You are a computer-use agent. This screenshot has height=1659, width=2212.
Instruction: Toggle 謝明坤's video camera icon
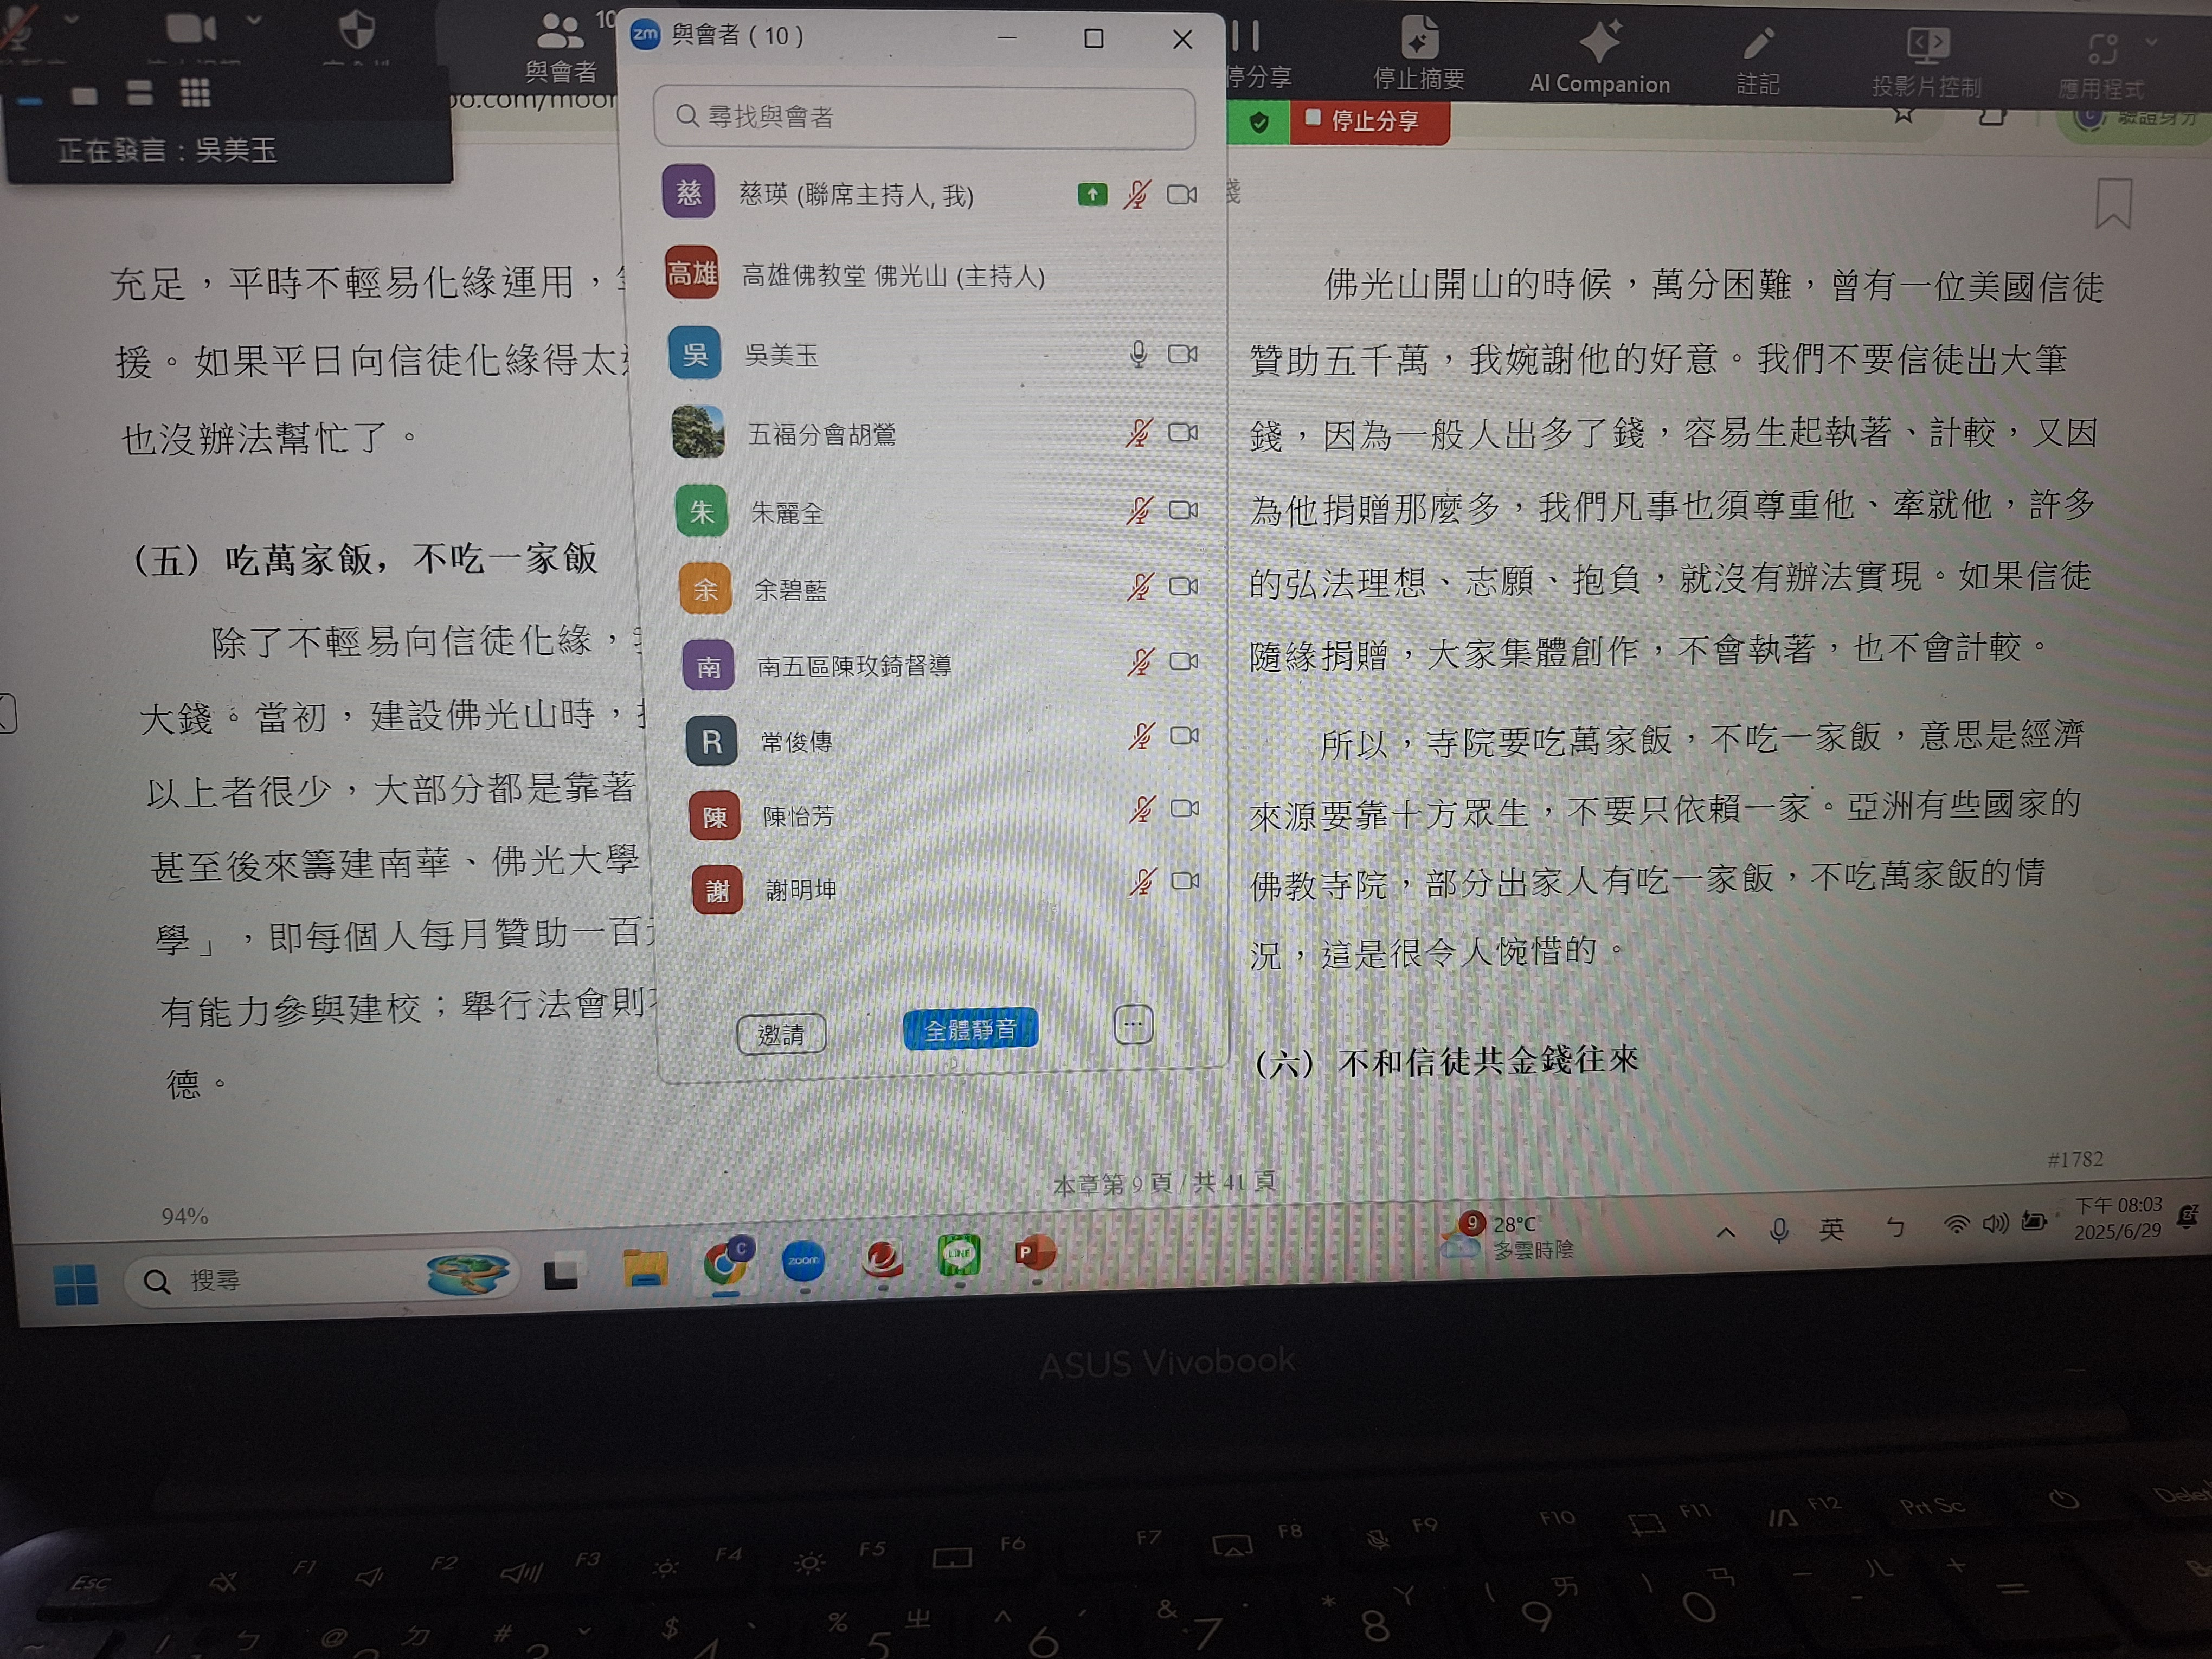[x=1185, y=881]
